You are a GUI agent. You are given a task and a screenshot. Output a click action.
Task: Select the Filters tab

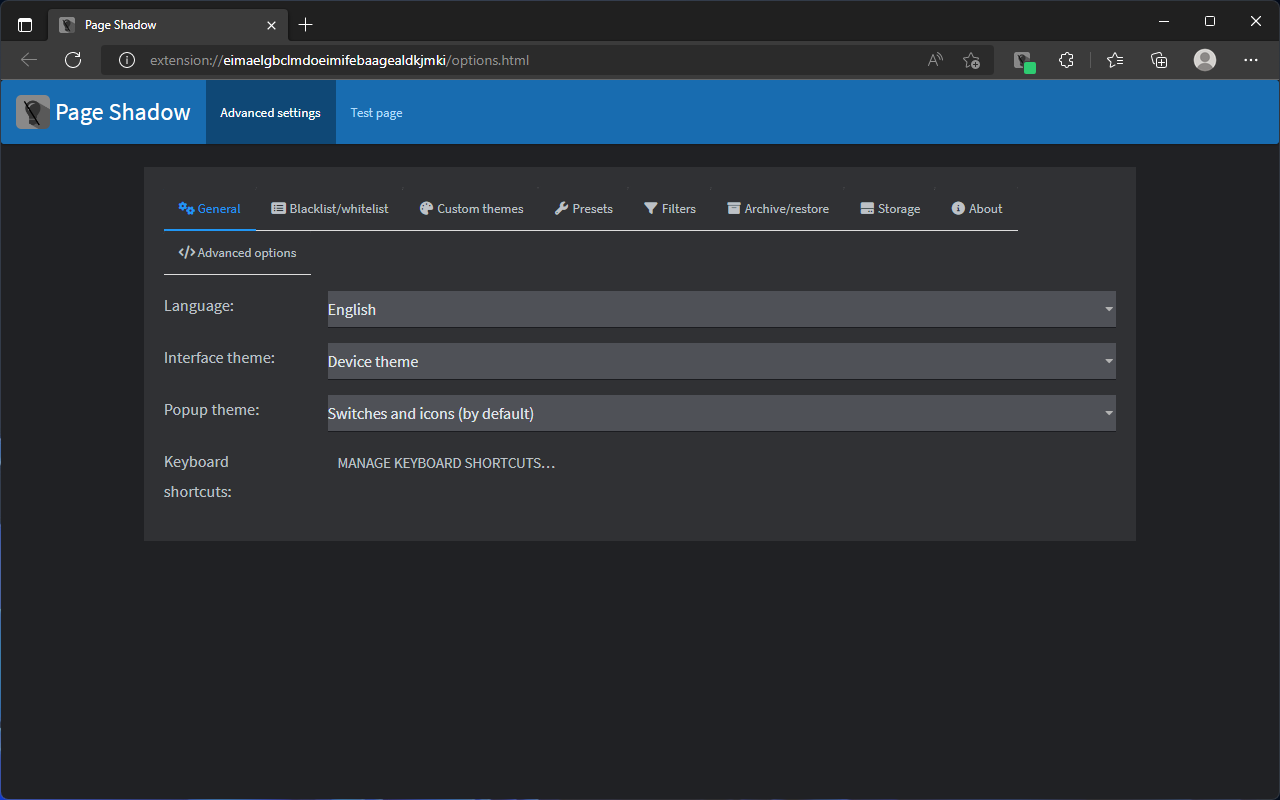coord(670,209)
